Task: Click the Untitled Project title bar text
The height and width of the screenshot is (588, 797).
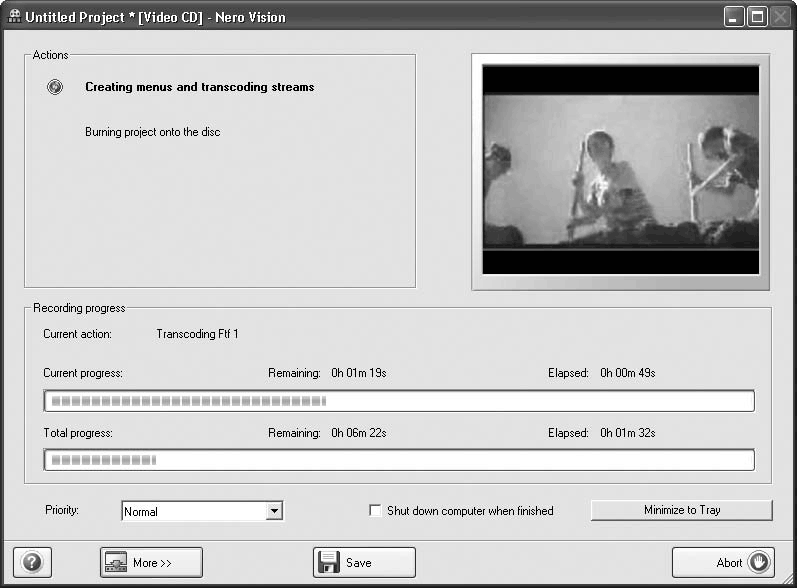Action: coord(155,16)
